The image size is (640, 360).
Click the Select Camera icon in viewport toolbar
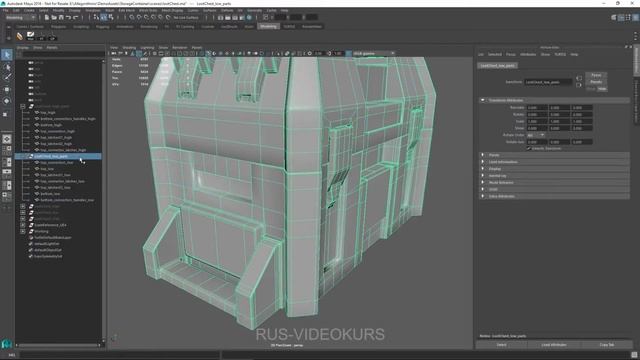pos(114,53)
